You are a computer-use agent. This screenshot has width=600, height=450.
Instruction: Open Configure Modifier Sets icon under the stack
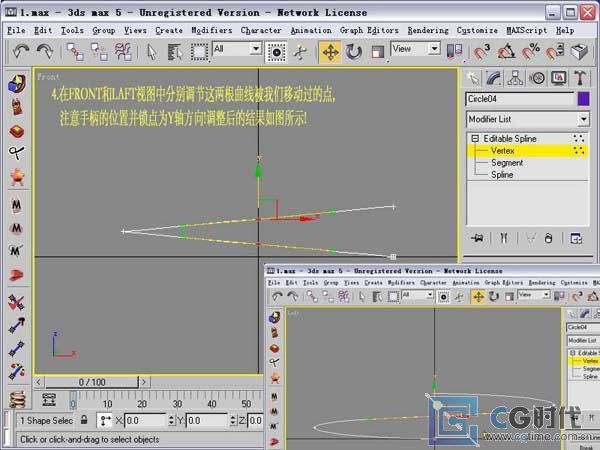(576, 239)
